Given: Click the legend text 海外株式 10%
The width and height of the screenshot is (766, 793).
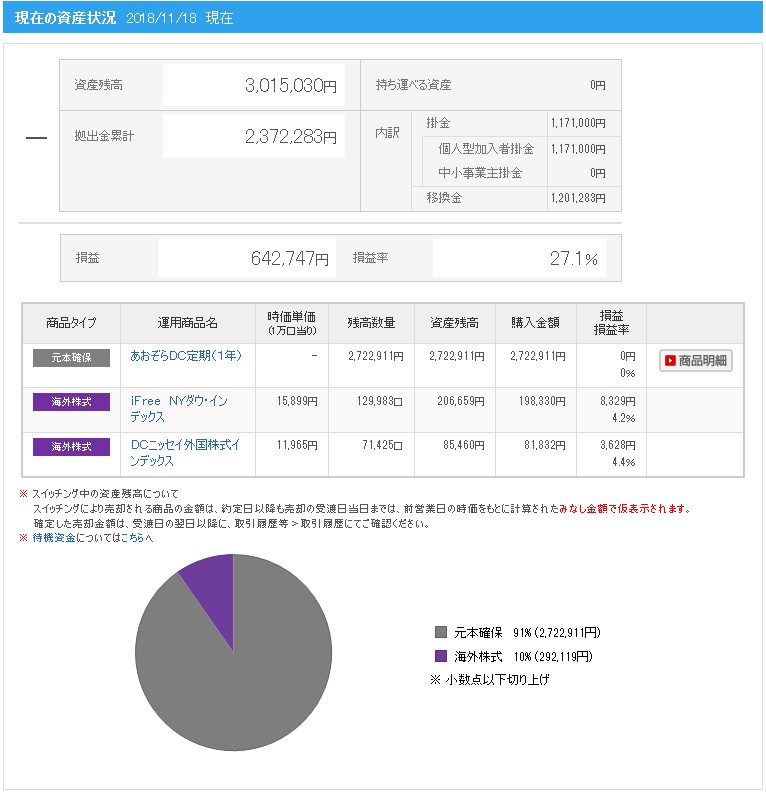Looking at the screenshot, I should [x=523, y=656].
